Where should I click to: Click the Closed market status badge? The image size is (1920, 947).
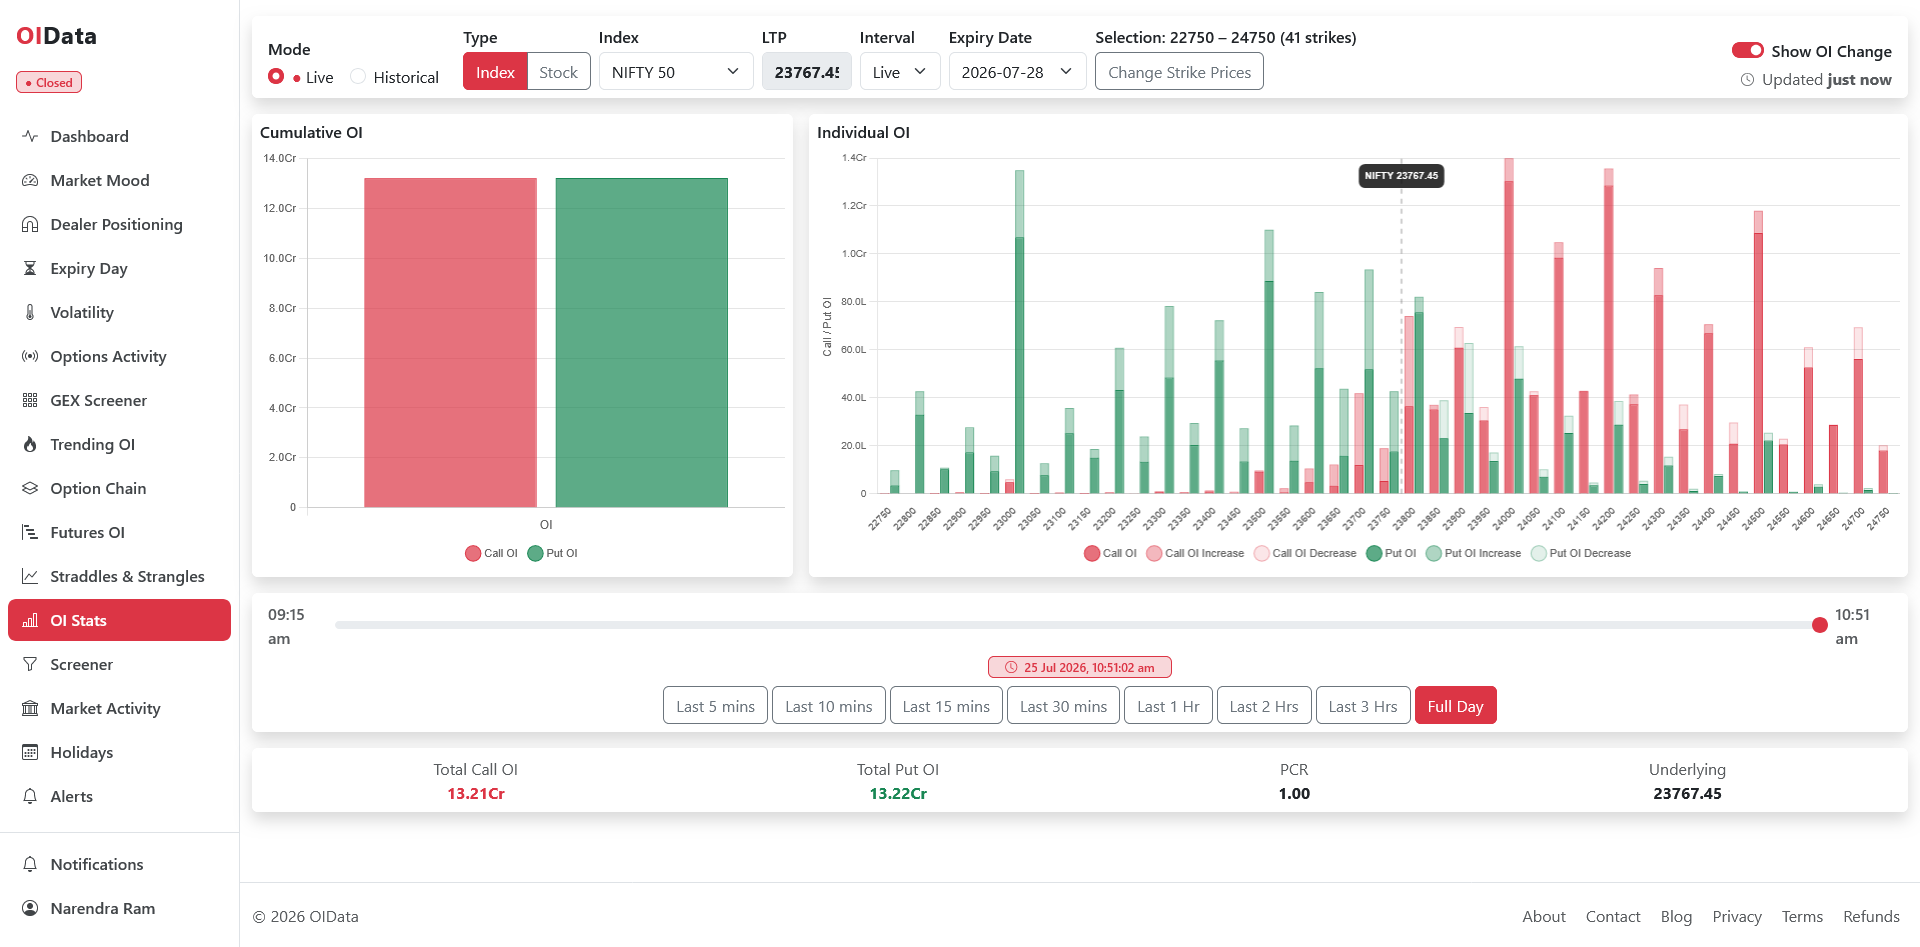point(49,82)
